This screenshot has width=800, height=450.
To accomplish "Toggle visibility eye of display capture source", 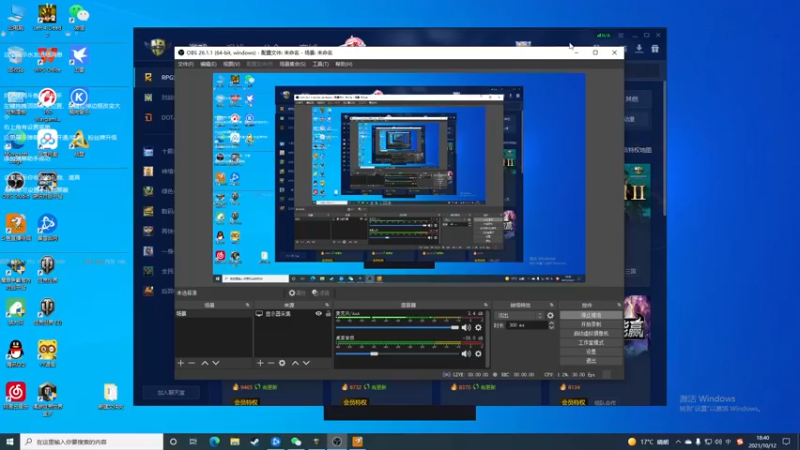I will tap(318, 313).
